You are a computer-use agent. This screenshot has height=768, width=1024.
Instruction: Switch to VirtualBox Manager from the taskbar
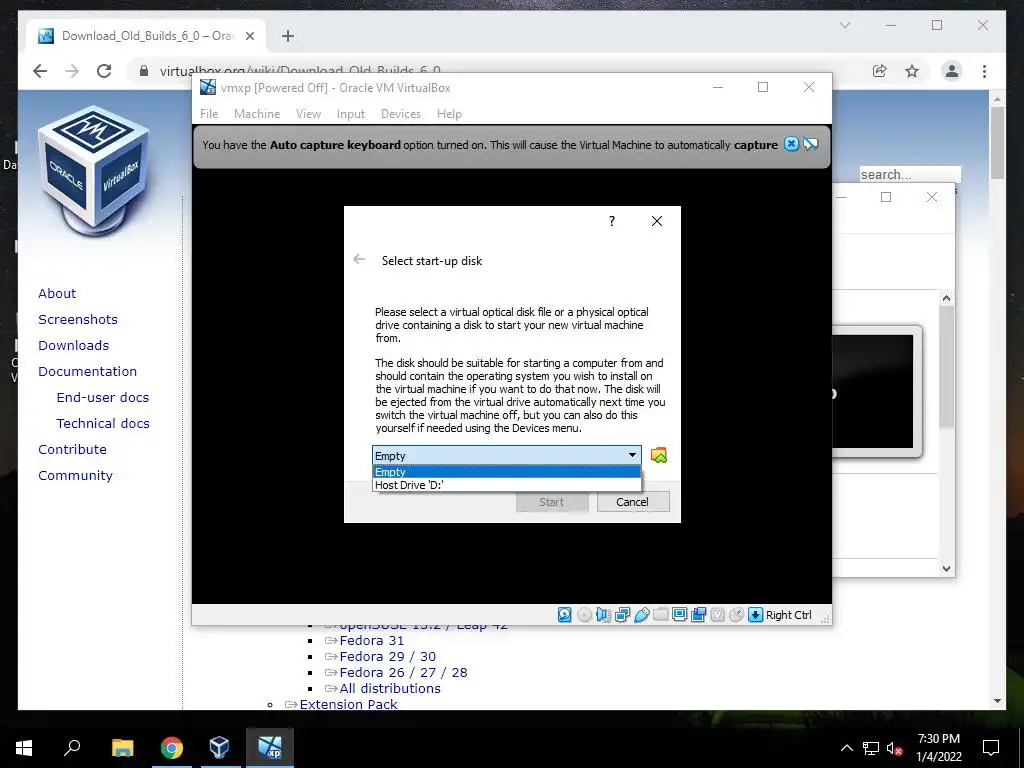tap(219, 748)
